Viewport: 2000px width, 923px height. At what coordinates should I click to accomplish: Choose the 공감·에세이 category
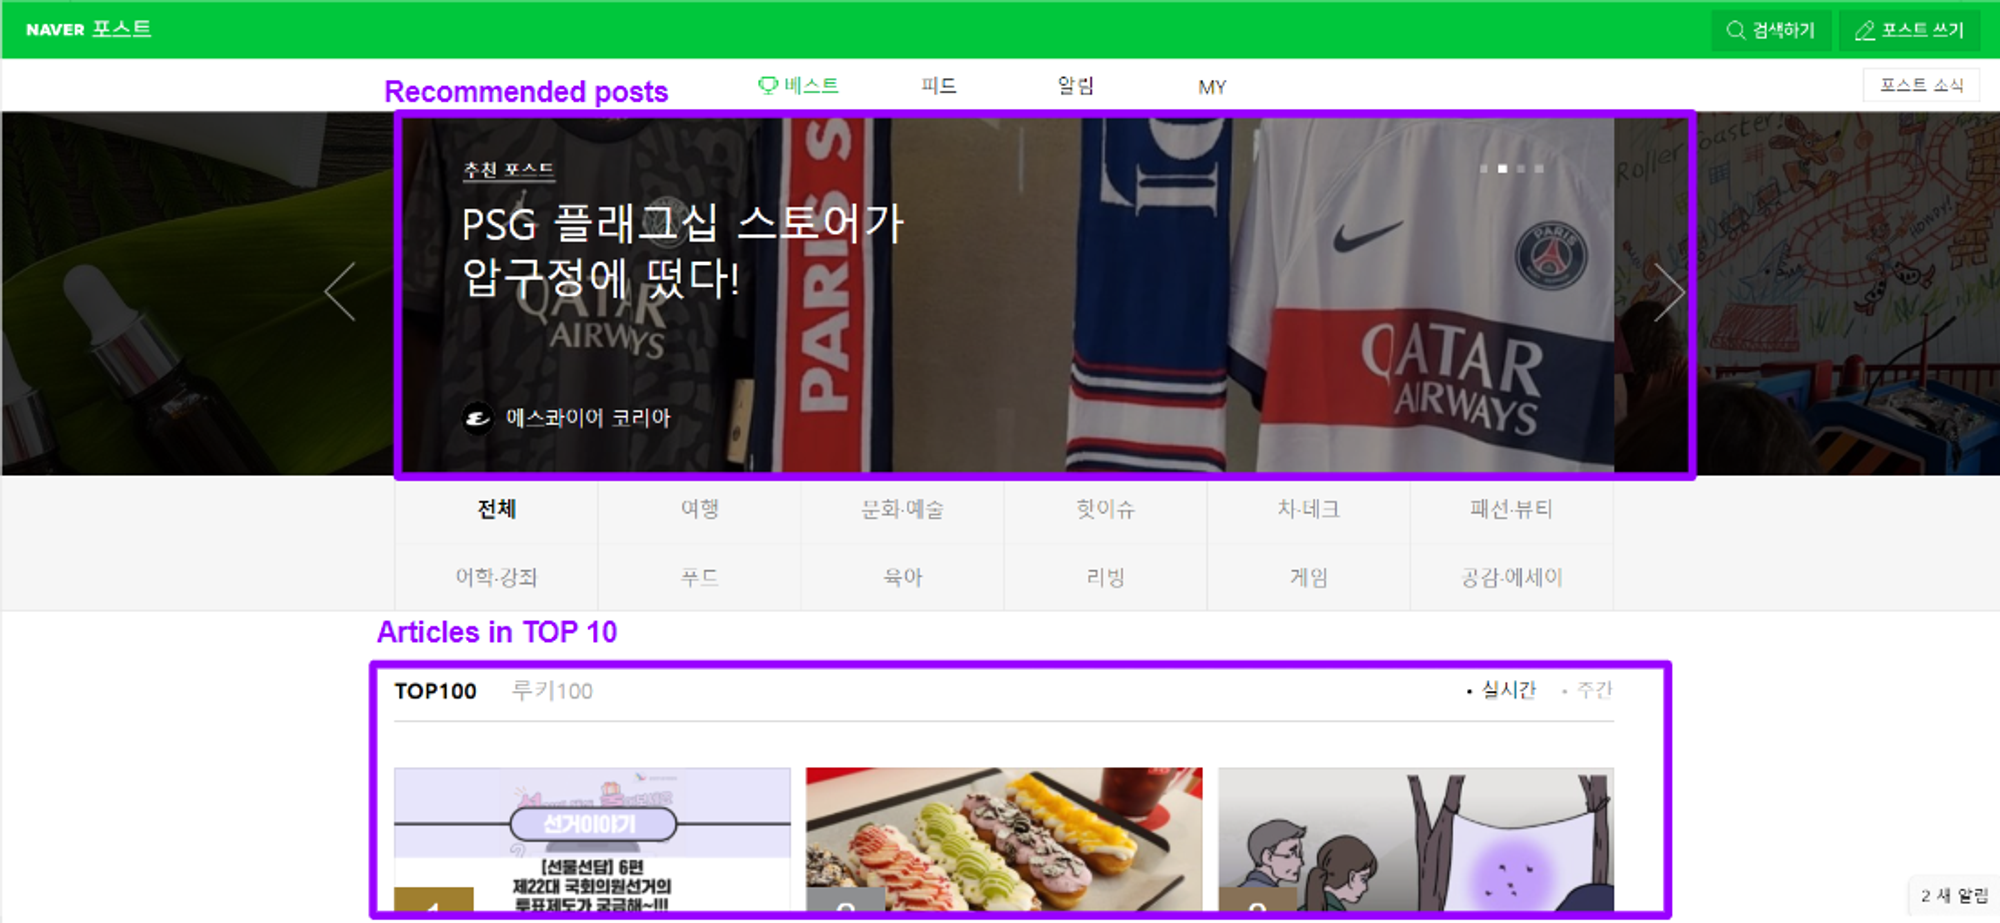pos(1512,577)
